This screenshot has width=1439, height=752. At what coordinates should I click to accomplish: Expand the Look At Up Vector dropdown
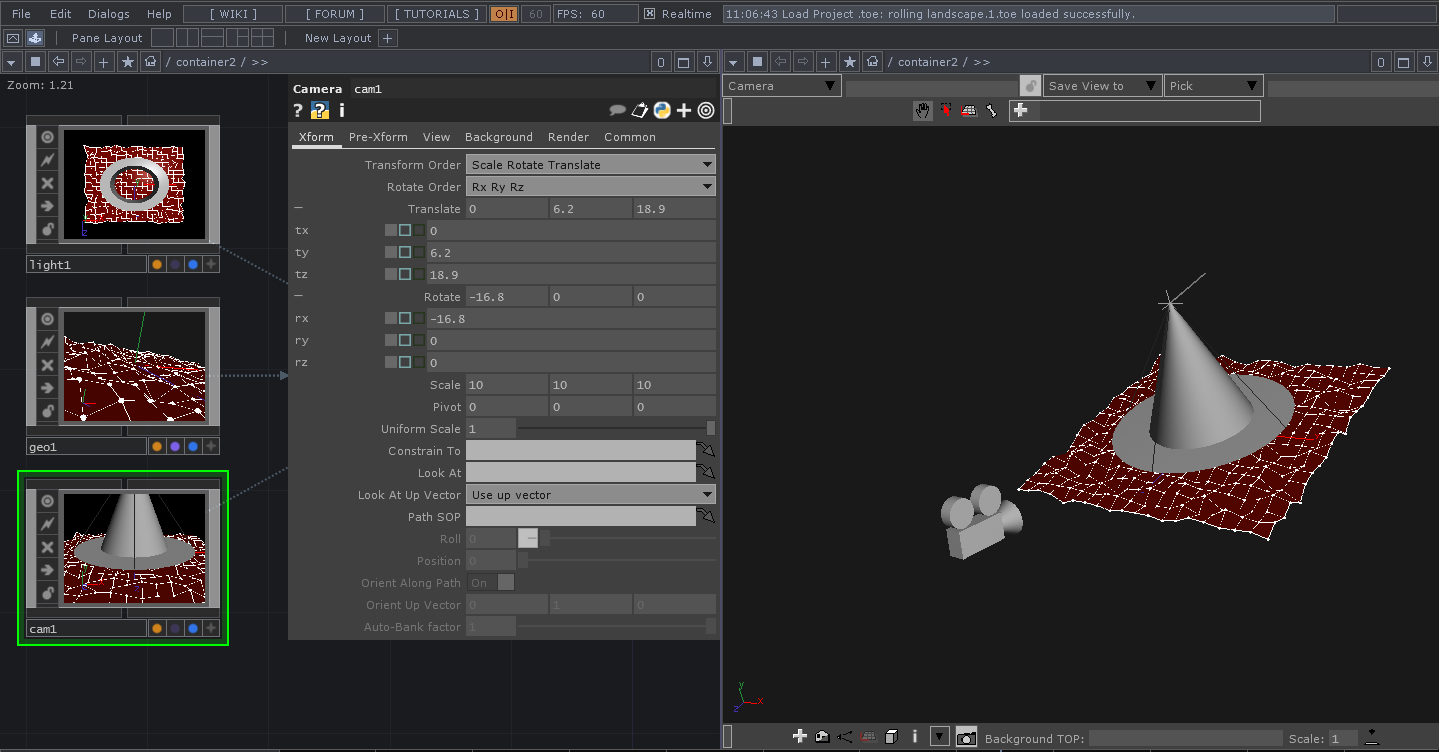pos(590,495)
